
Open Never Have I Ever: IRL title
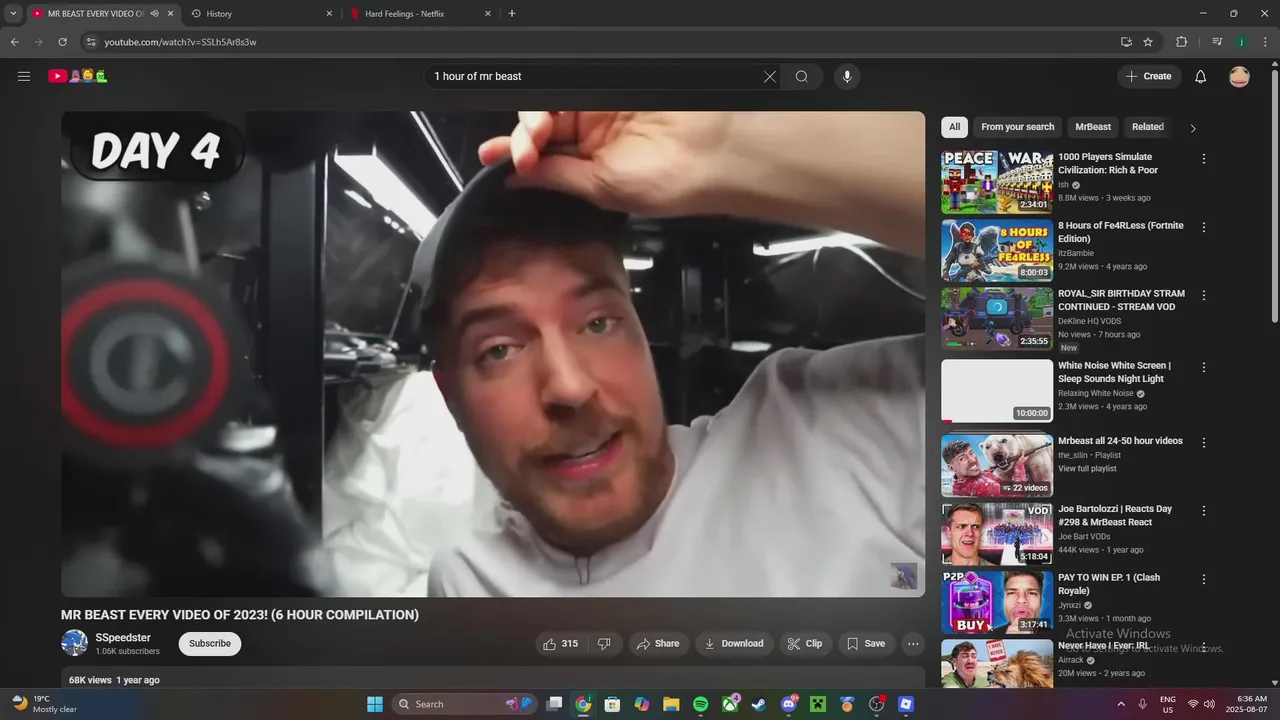coord(1104,646)
